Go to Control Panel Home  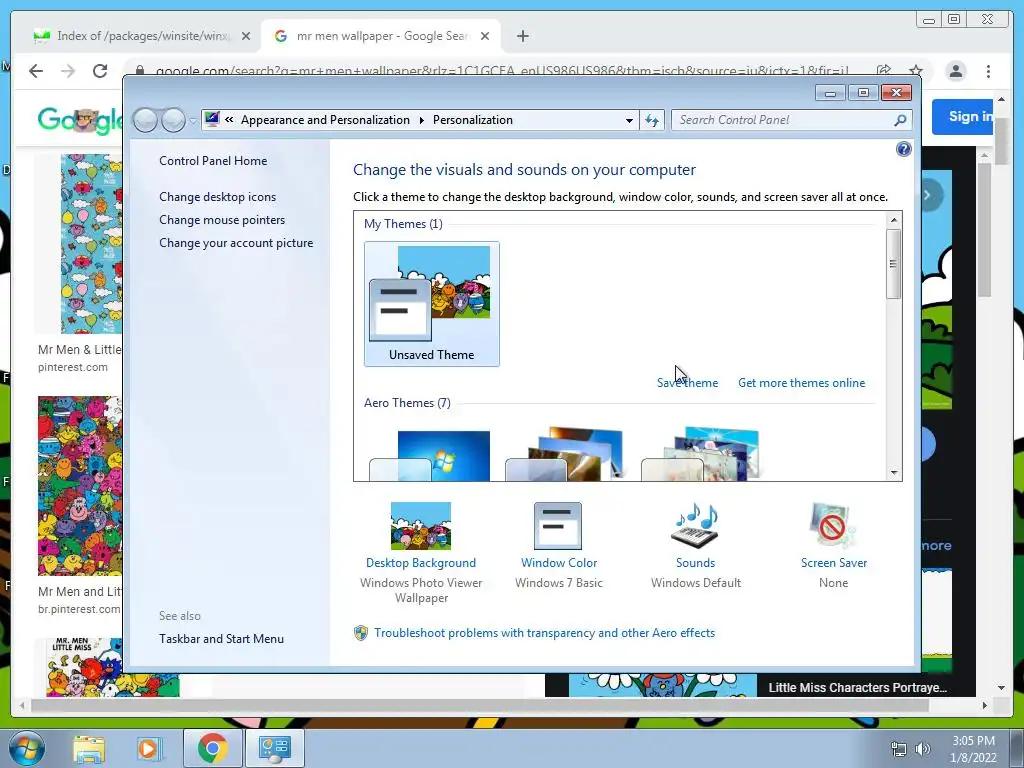click(x=213, y=161)
